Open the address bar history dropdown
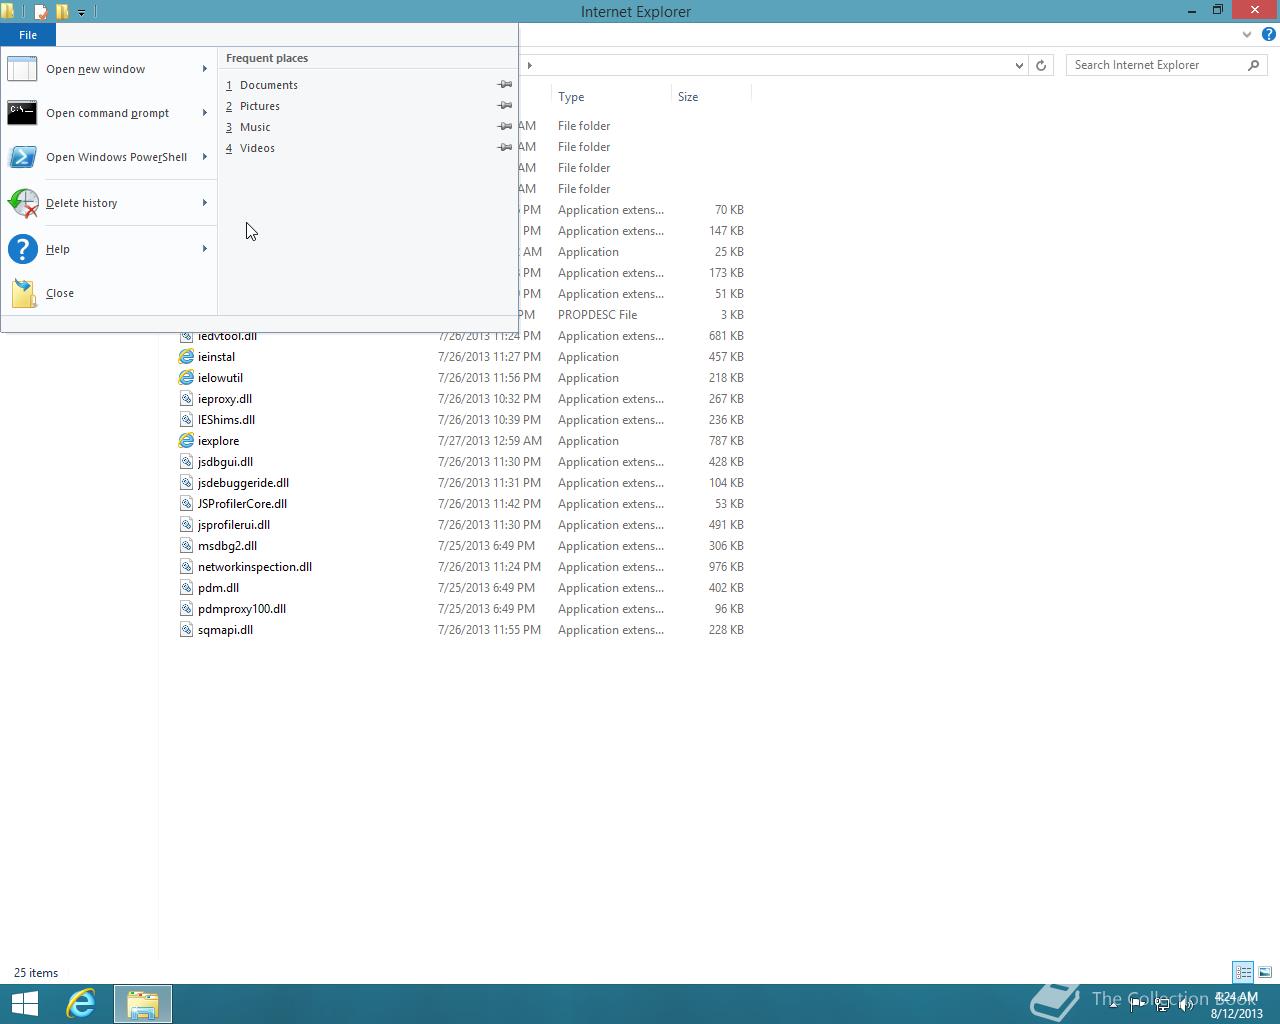This screenshot has width=1280, height=1024. click(x=1019, y=65)
